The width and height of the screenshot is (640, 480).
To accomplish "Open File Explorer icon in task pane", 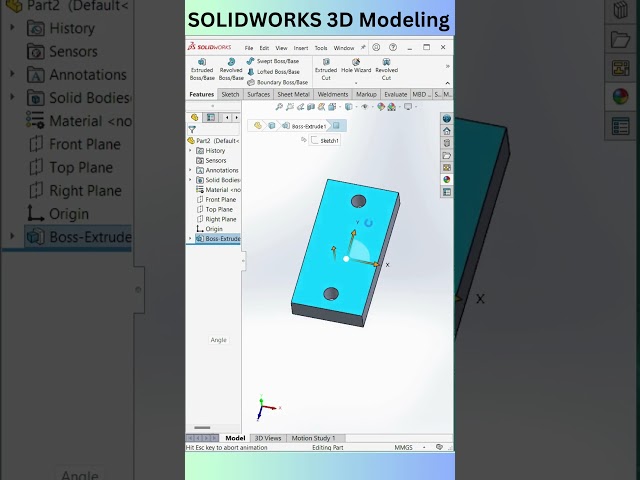I will (x=447, y=156).
